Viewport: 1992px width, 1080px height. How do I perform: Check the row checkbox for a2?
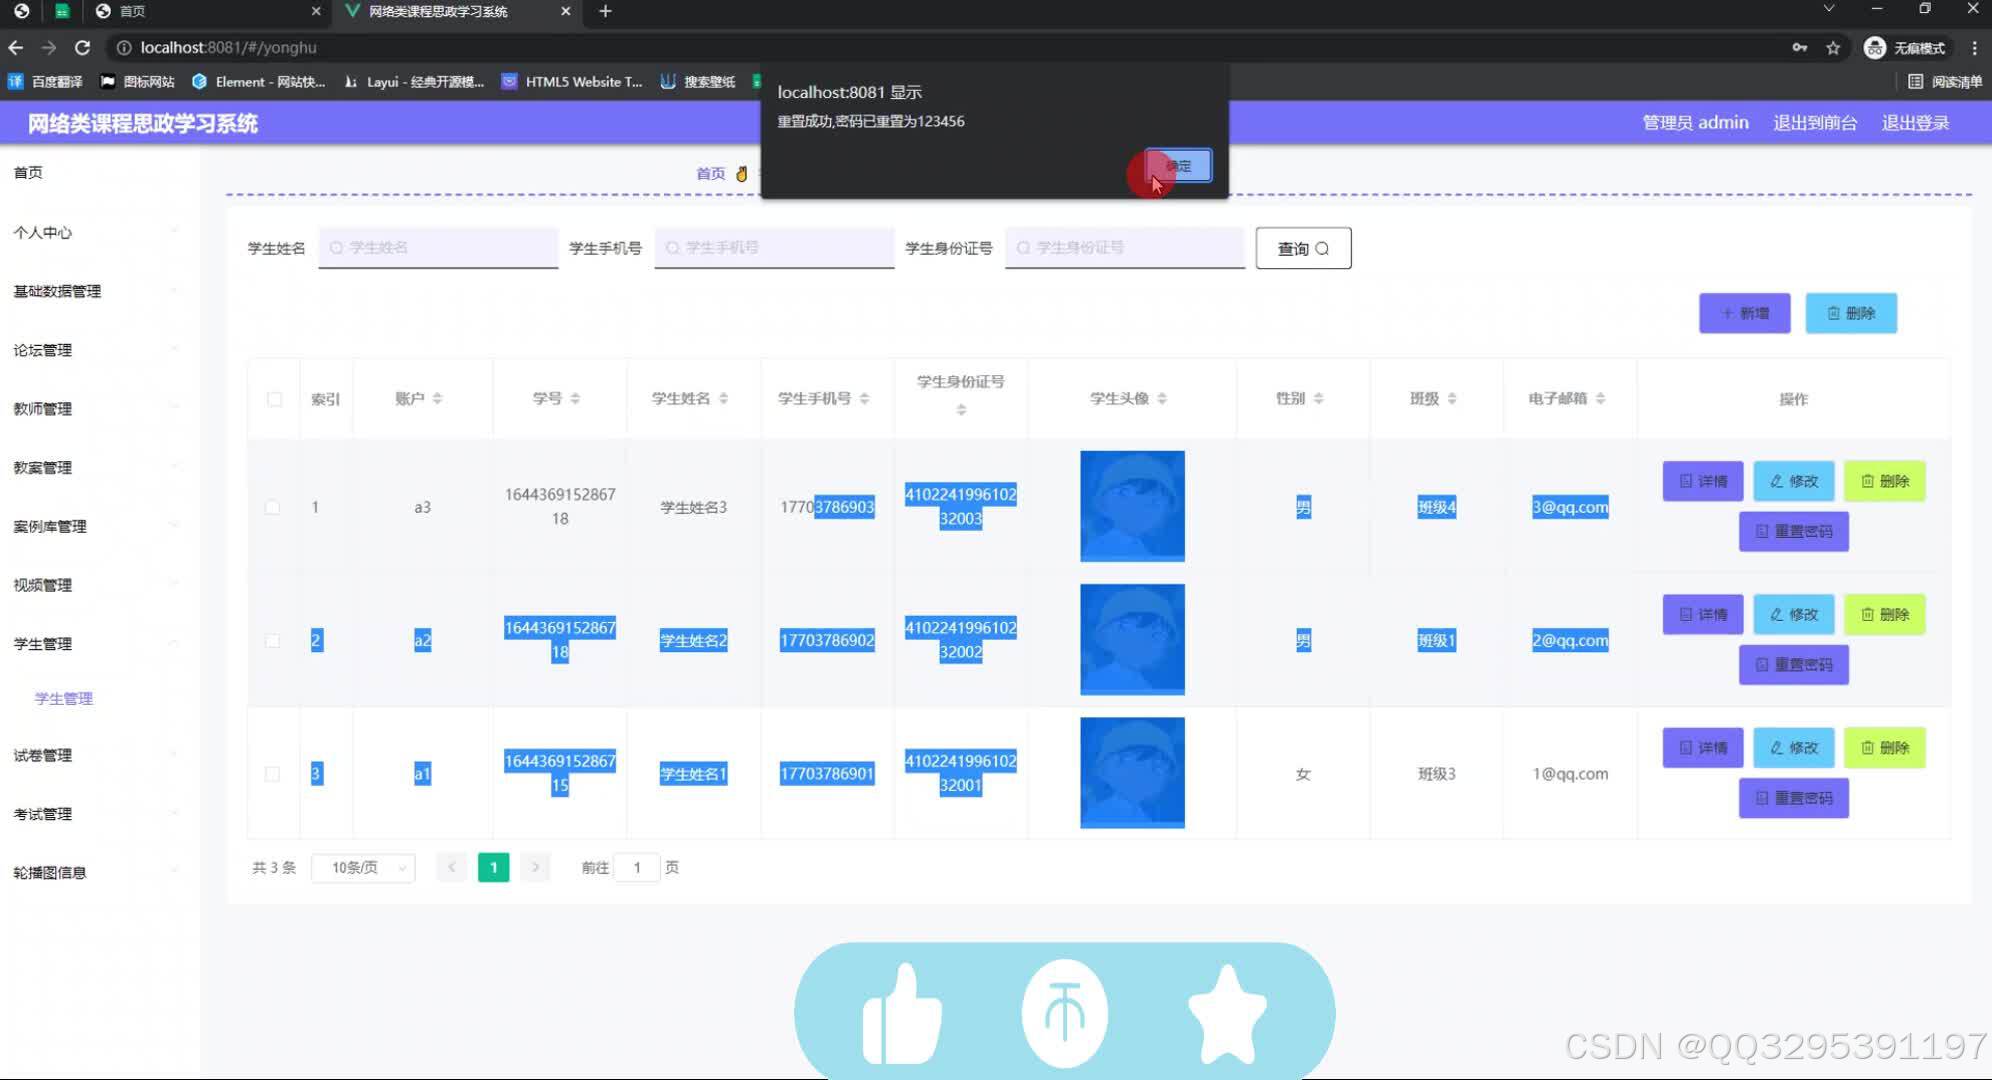[272, 640]
